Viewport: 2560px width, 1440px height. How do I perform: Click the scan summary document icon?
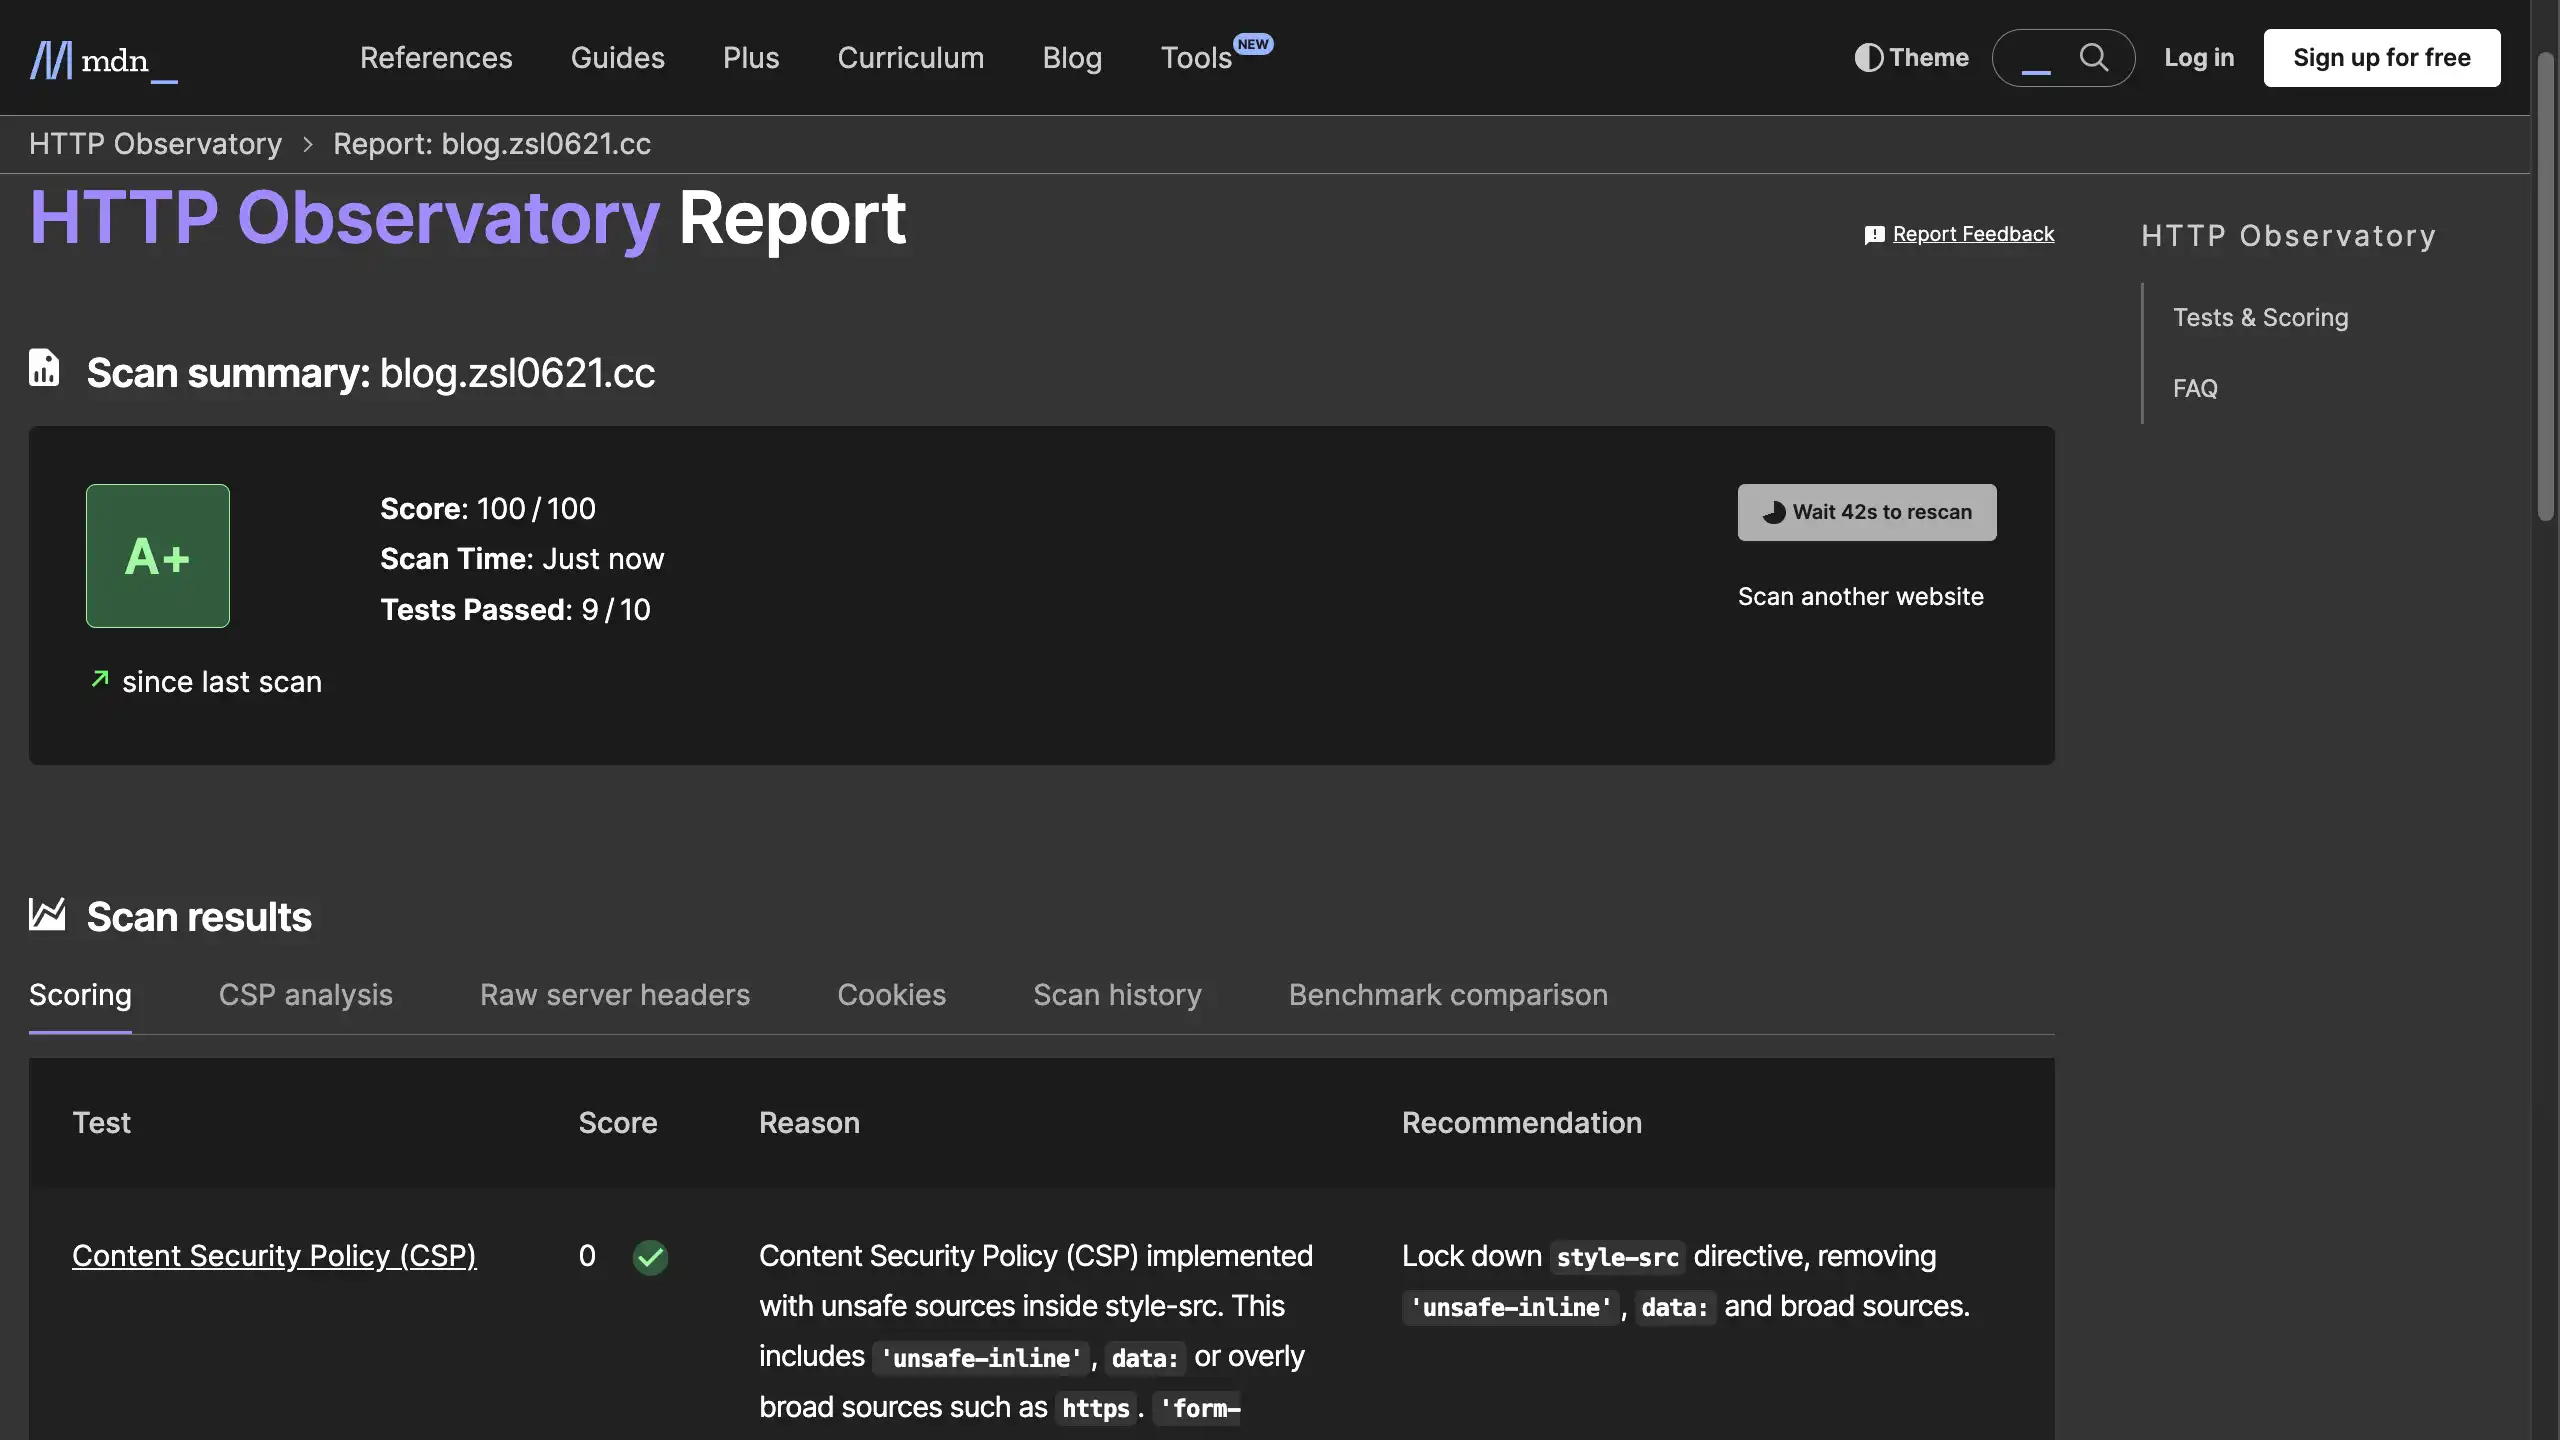click(44, 368)
